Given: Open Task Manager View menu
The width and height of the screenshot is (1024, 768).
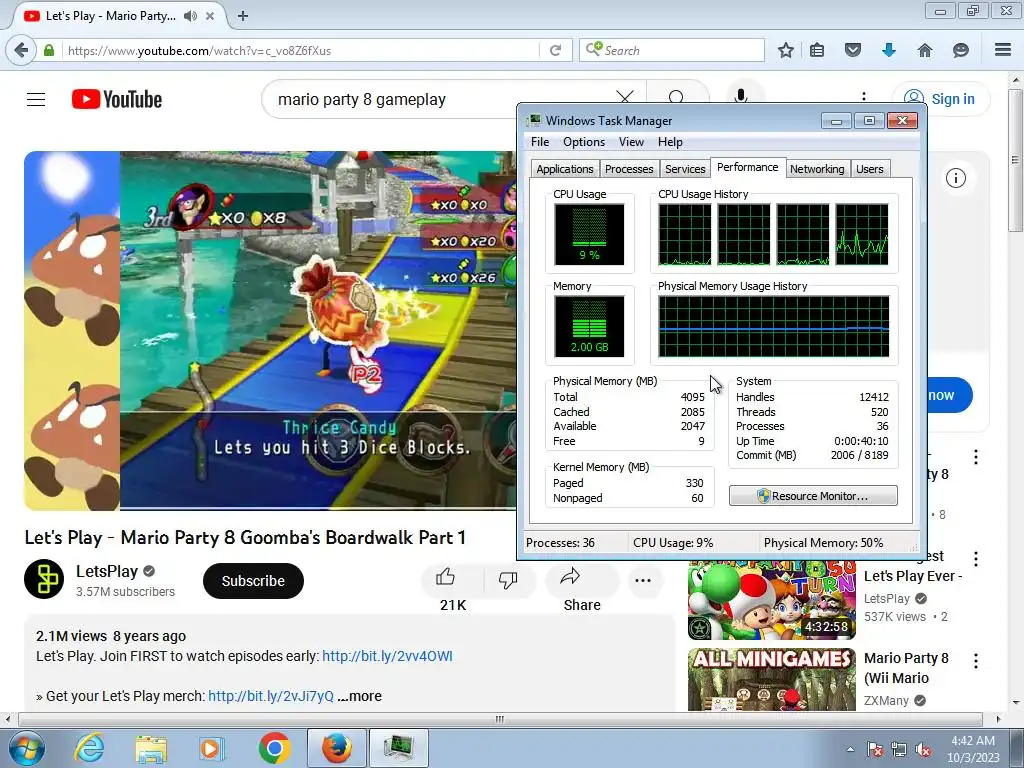Looking at the screenshot, I should click(x=631, y=142).
